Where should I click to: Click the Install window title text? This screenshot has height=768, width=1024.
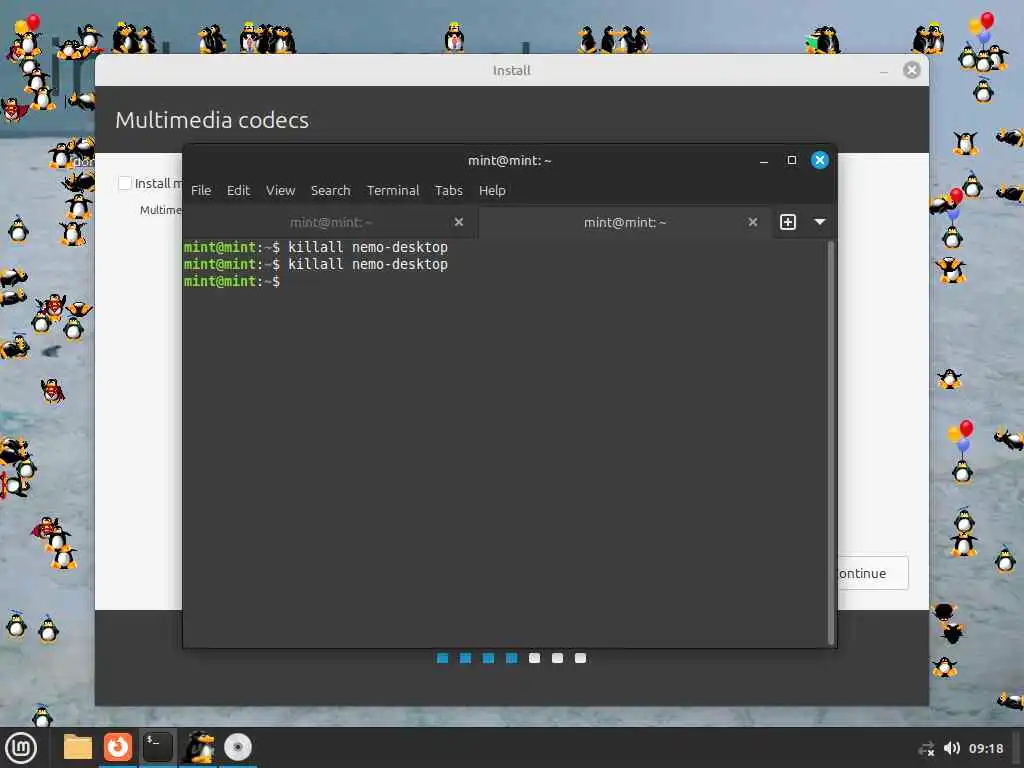click(511, 71)
